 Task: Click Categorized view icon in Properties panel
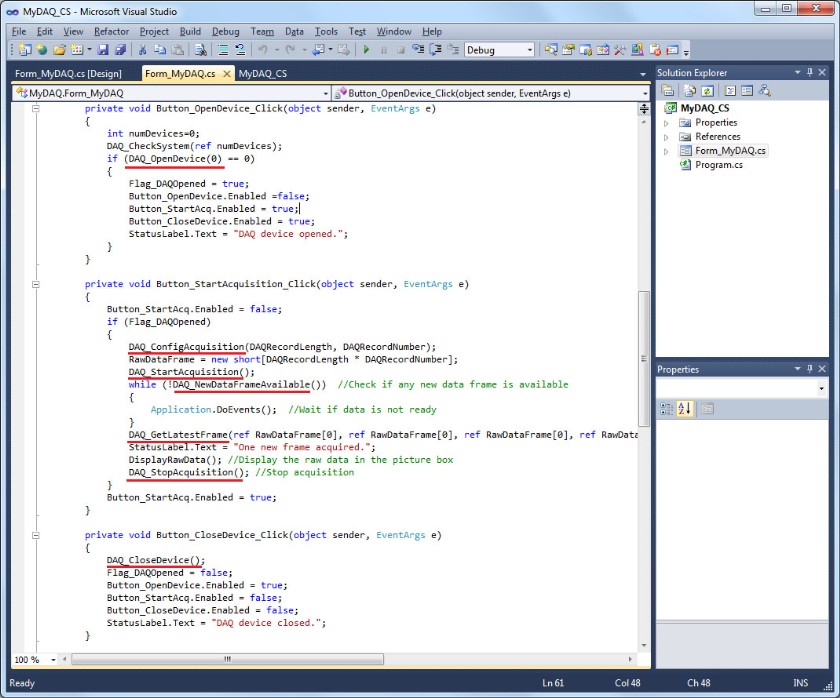pos(666,409)
